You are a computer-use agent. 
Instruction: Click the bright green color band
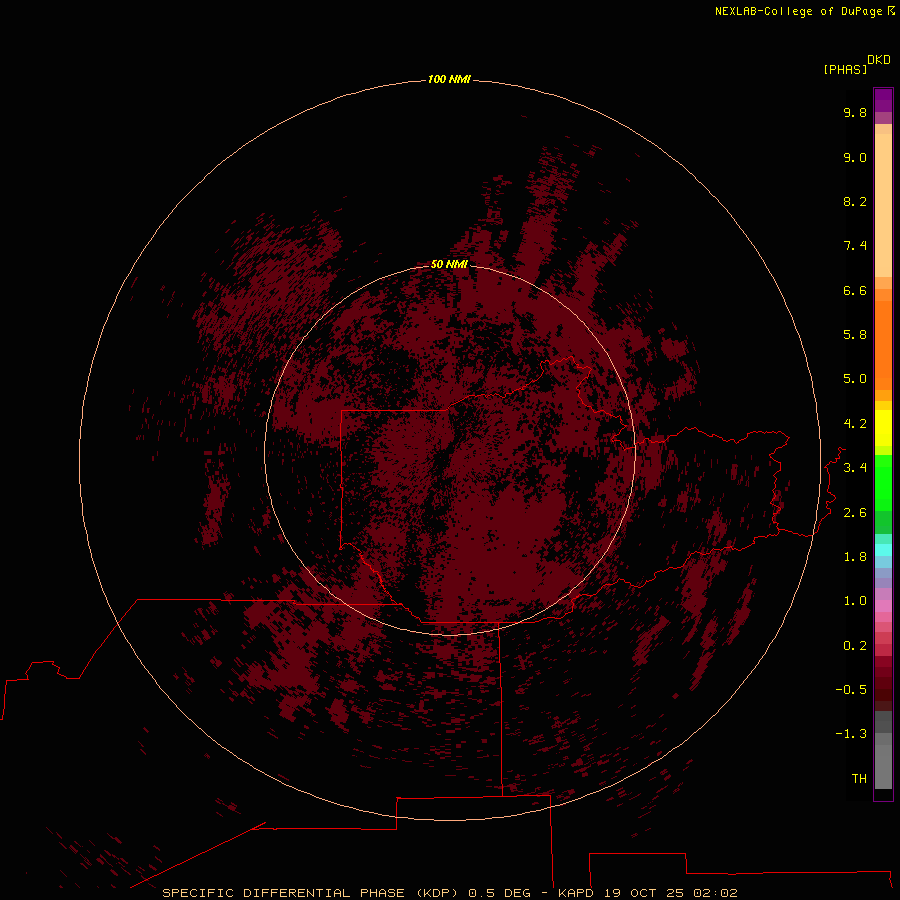coord(883,482)
